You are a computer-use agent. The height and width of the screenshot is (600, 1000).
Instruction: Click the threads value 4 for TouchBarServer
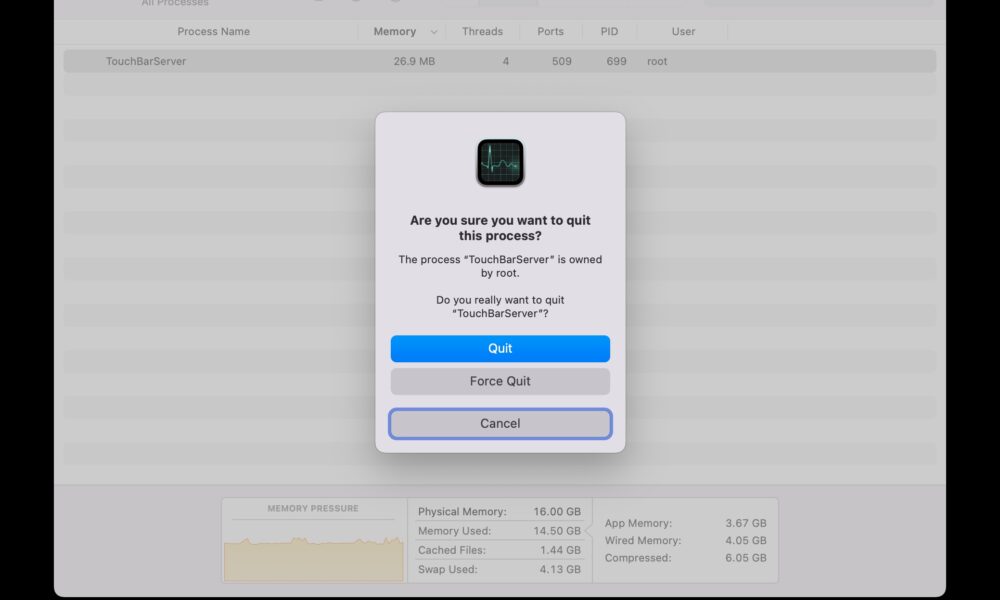(x=506, y=61)
